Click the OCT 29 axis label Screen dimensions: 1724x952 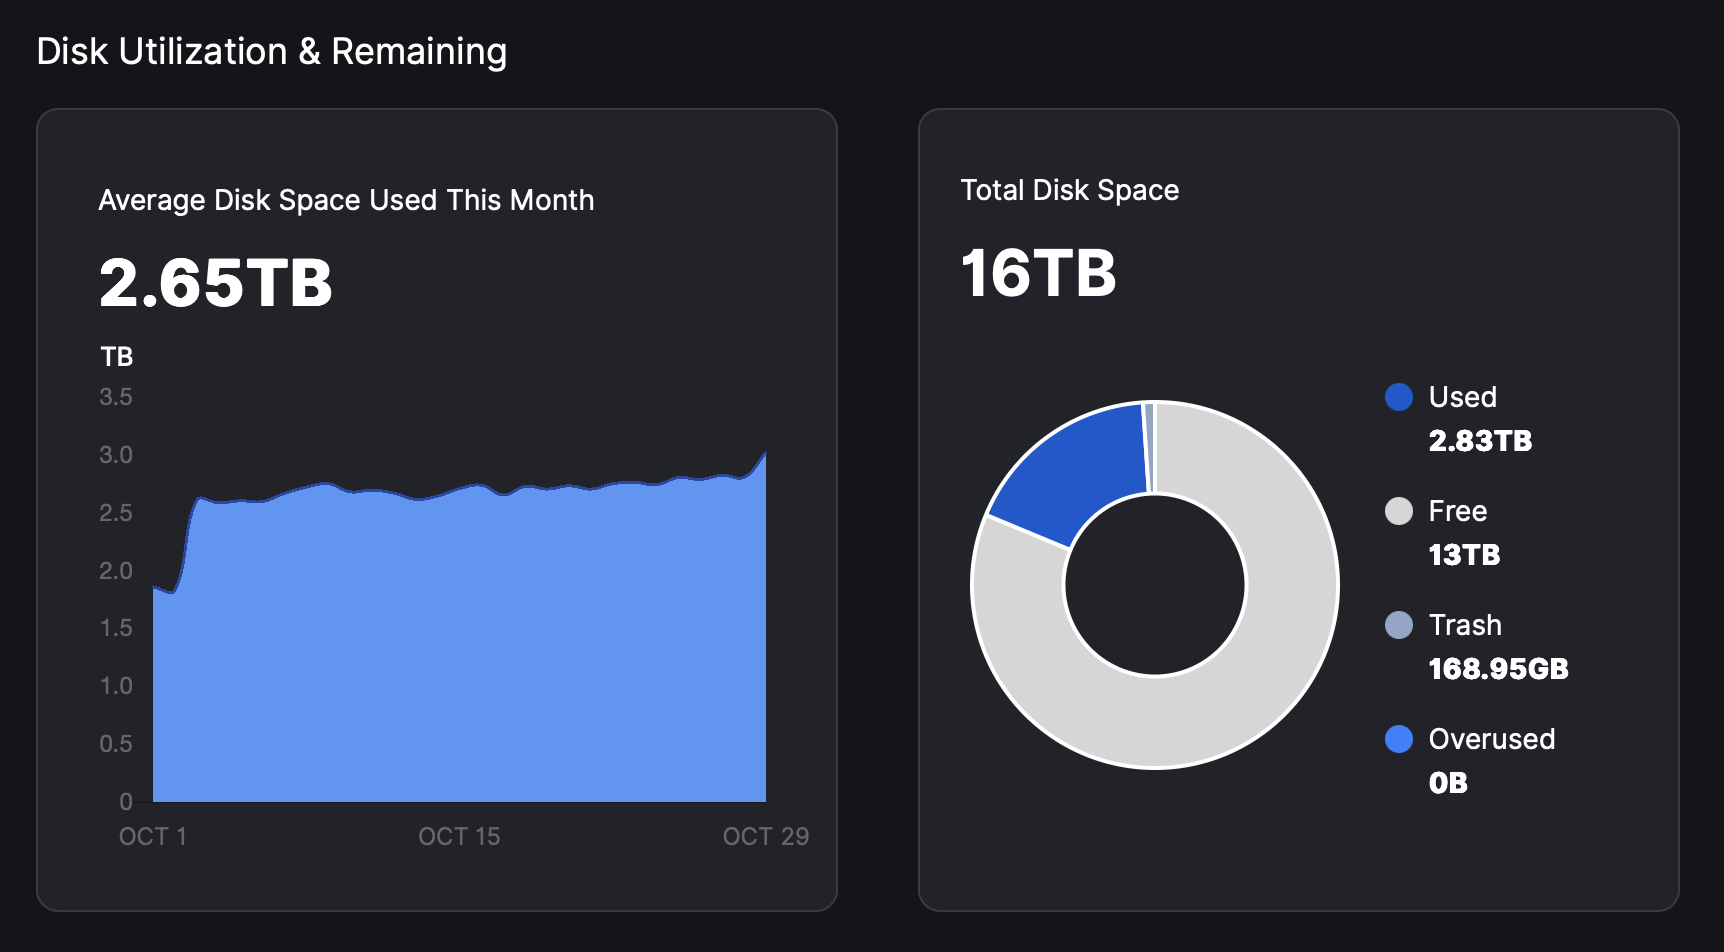[x=765, y=836]
